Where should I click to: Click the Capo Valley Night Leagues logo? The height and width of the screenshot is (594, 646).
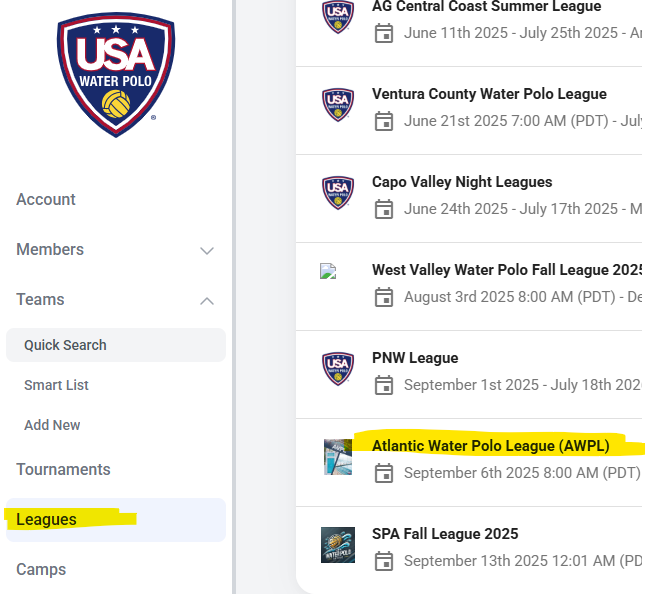point(338,193)
